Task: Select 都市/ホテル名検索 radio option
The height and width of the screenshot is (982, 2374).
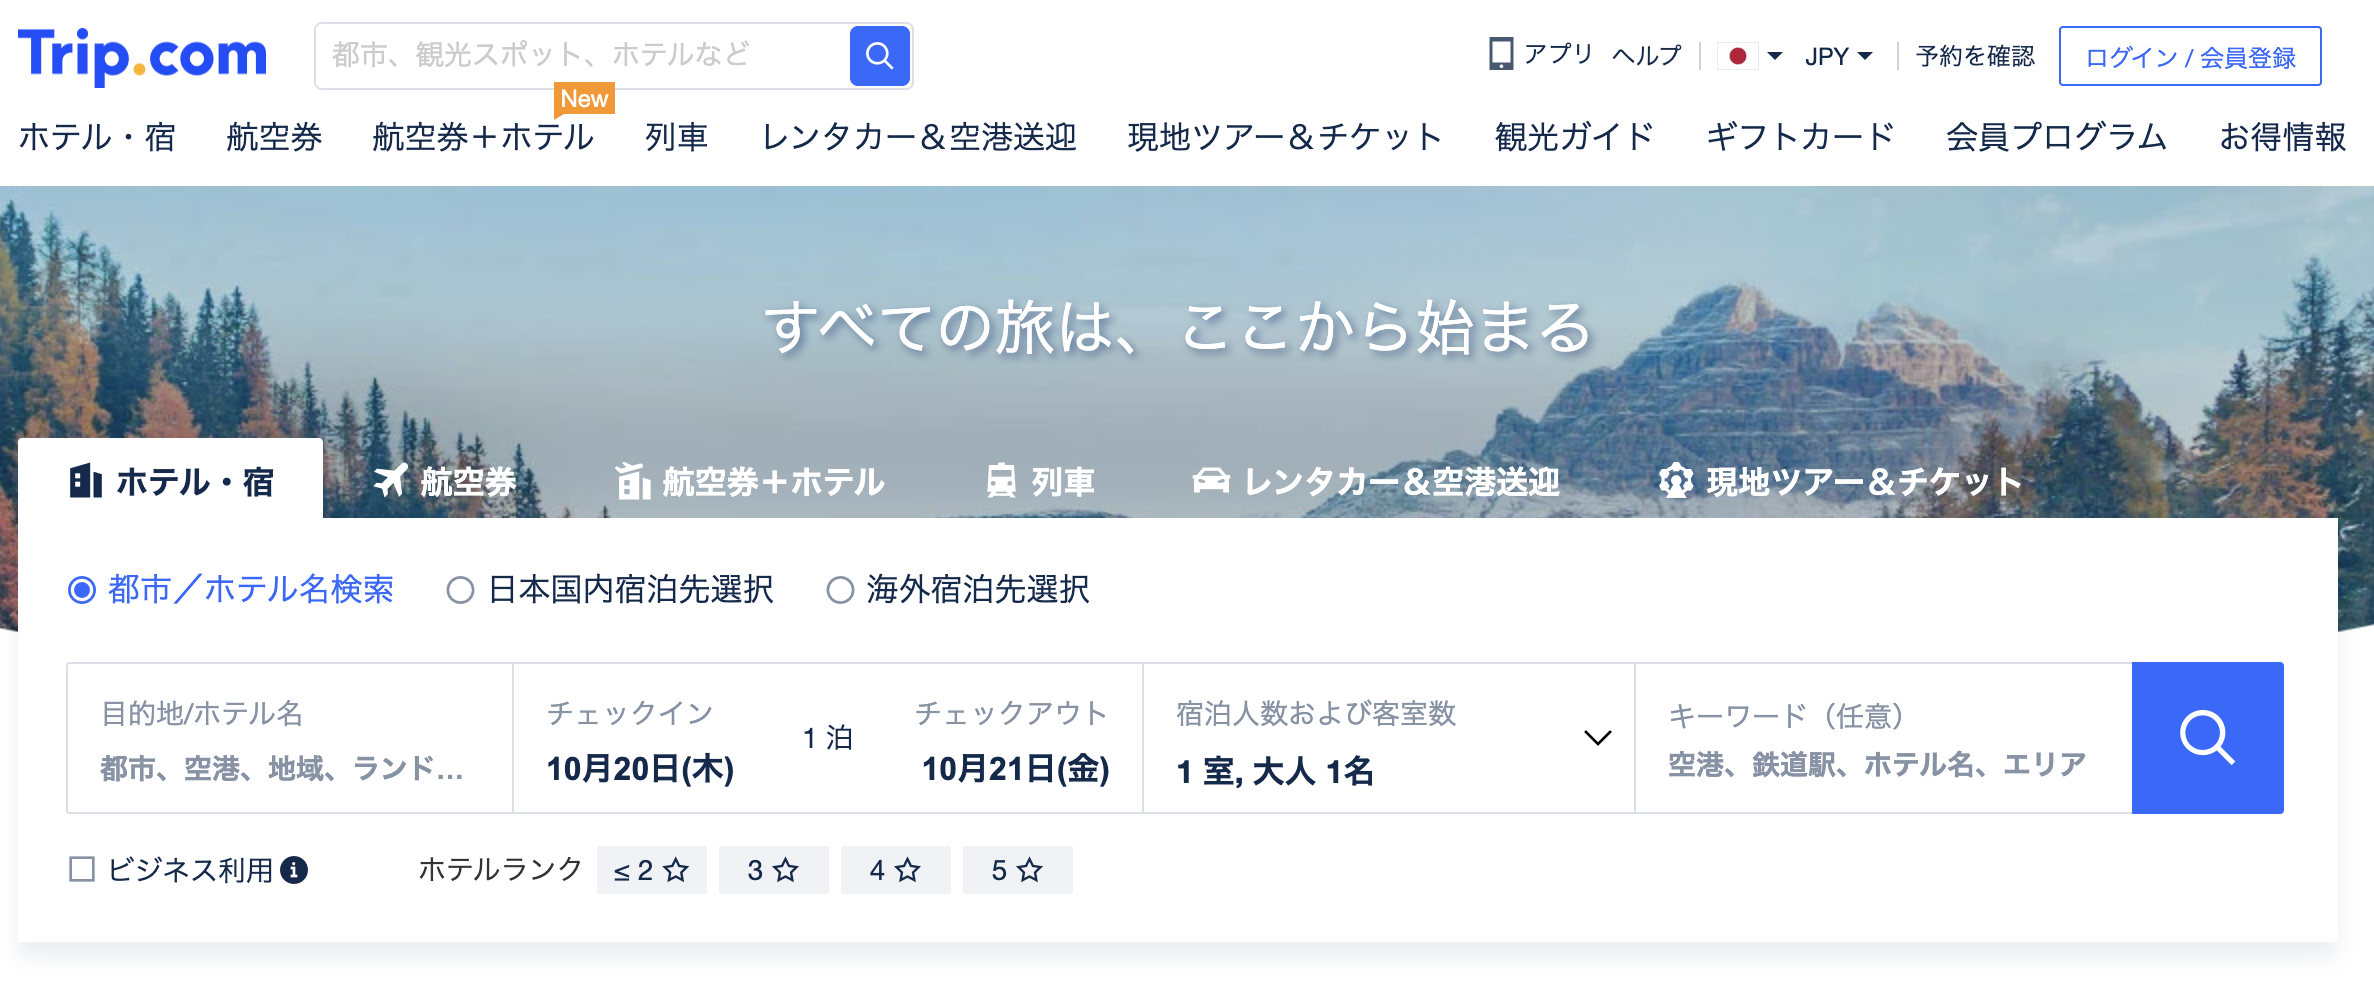Action: click(231, 590)
